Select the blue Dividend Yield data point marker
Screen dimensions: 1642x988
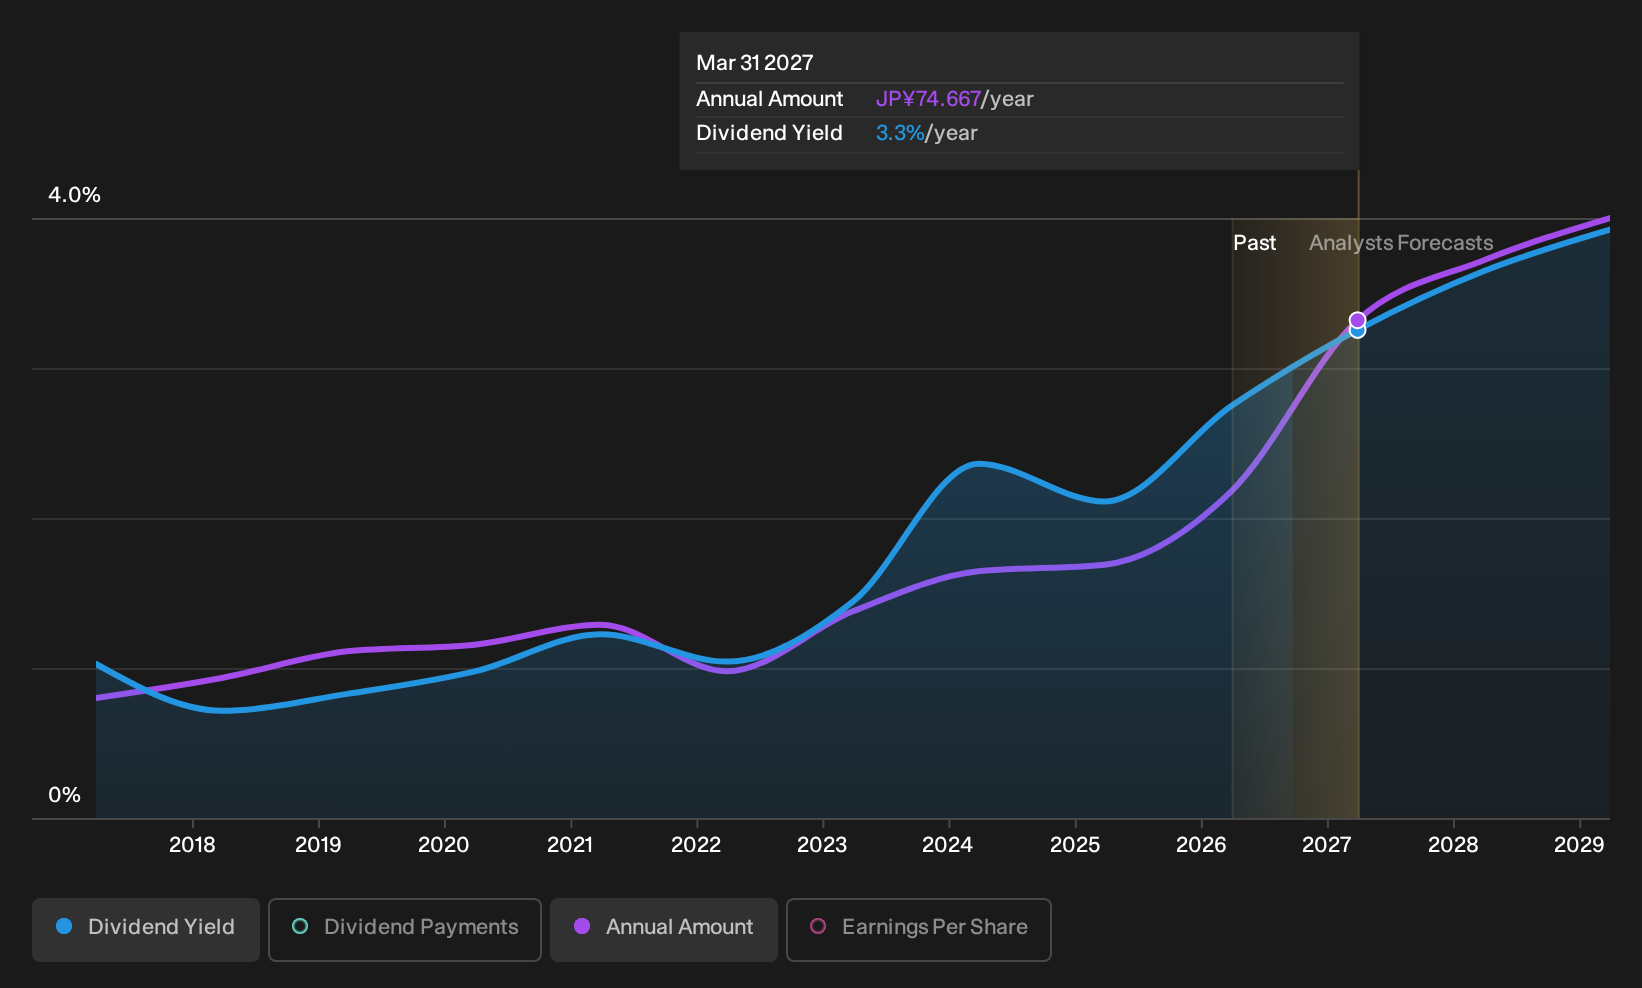(x=1357, y=331)
